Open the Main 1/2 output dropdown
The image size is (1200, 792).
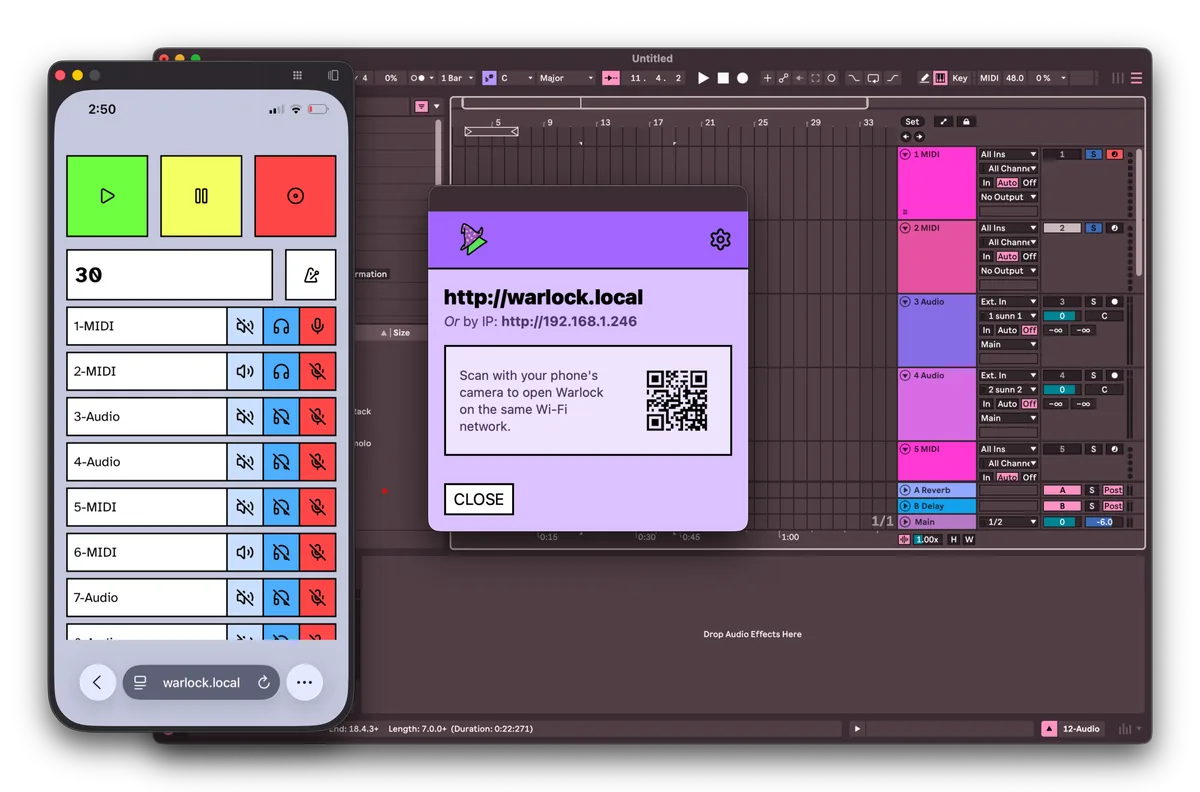1008,522
